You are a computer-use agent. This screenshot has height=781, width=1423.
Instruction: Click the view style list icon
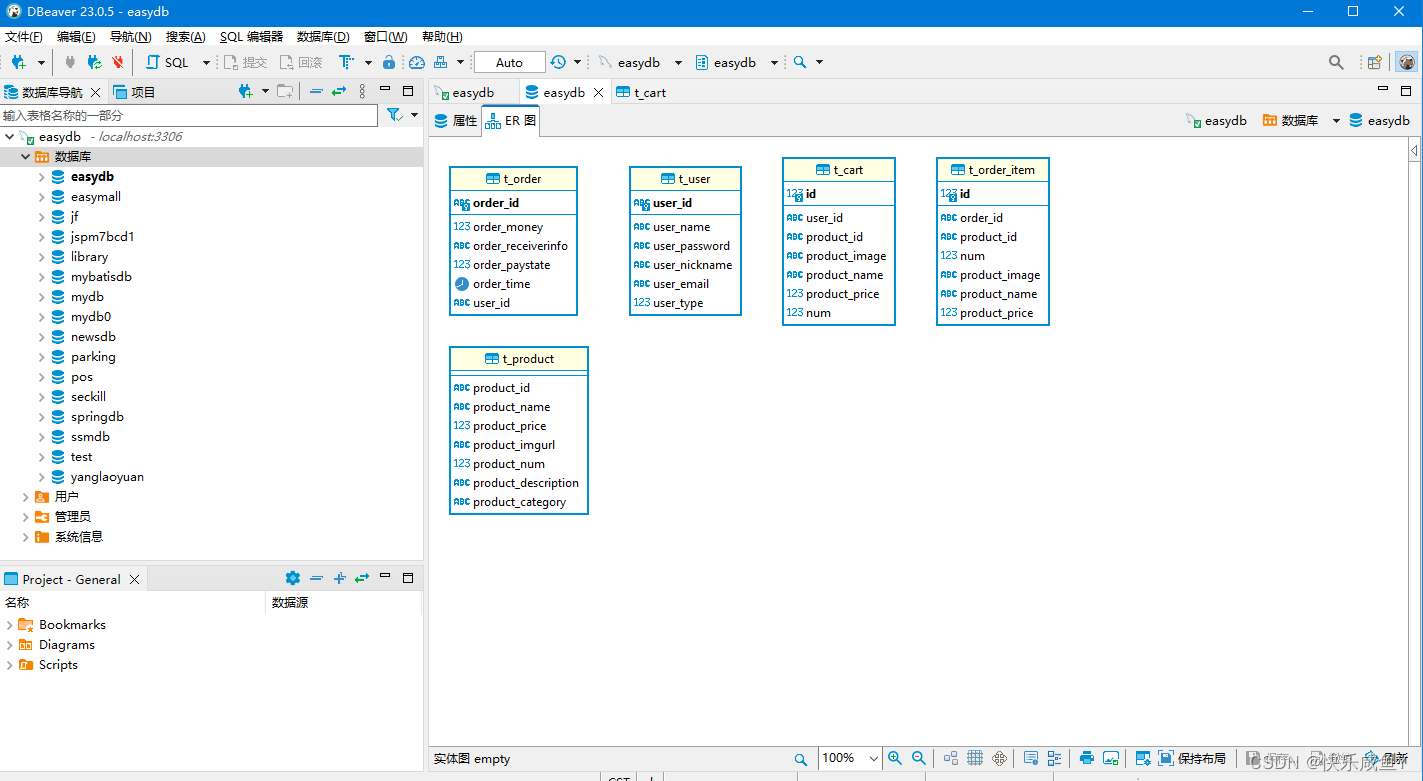coord(1055,758)
